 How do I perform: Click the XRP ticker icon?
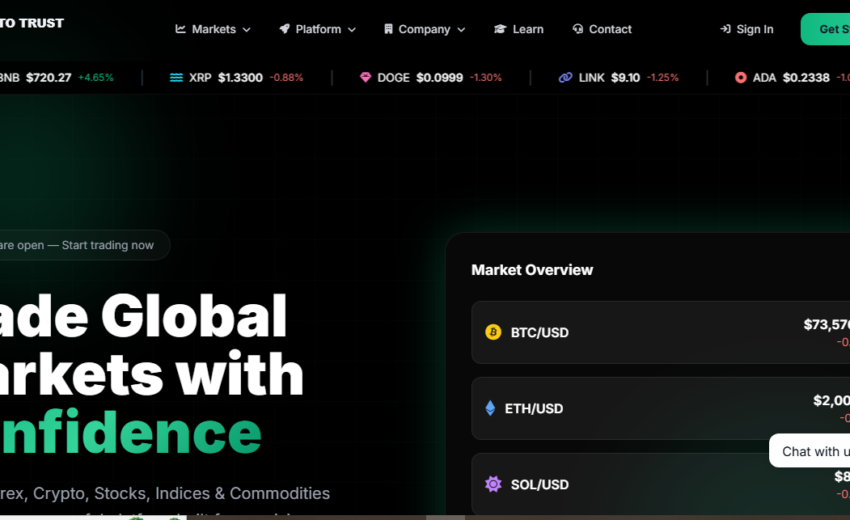point(176,78)
